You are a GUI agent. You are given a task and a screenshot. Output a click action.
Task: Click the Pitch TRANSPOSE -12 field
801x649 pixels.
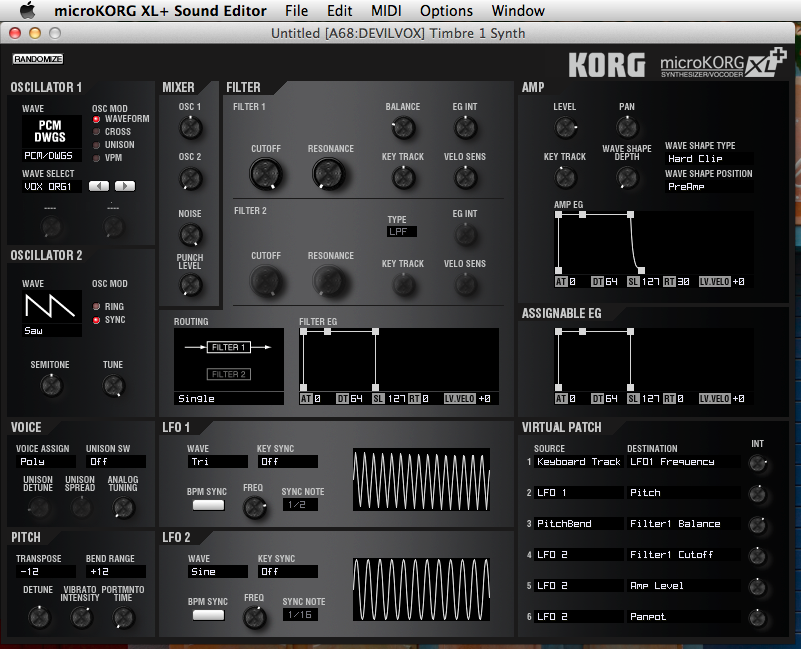click(x=46, y=572)
